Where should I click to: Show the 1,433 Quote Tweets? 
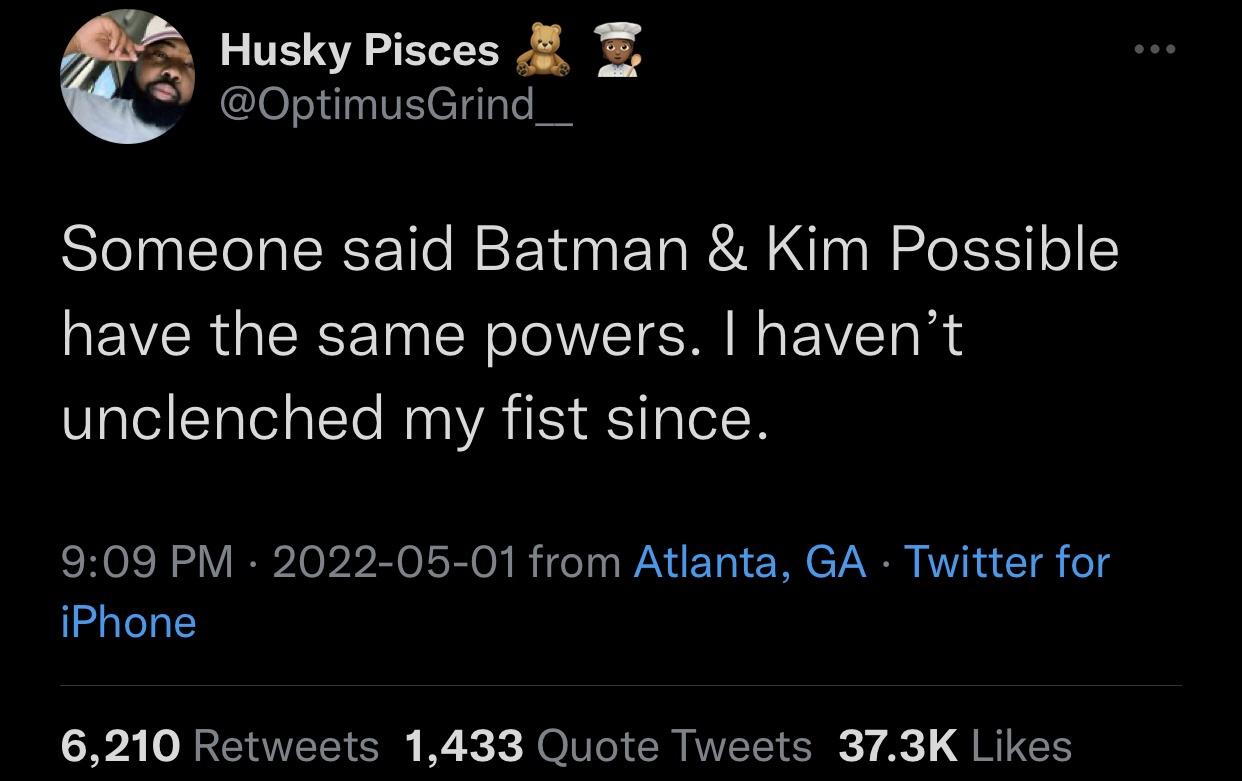[x=608, y=746]
